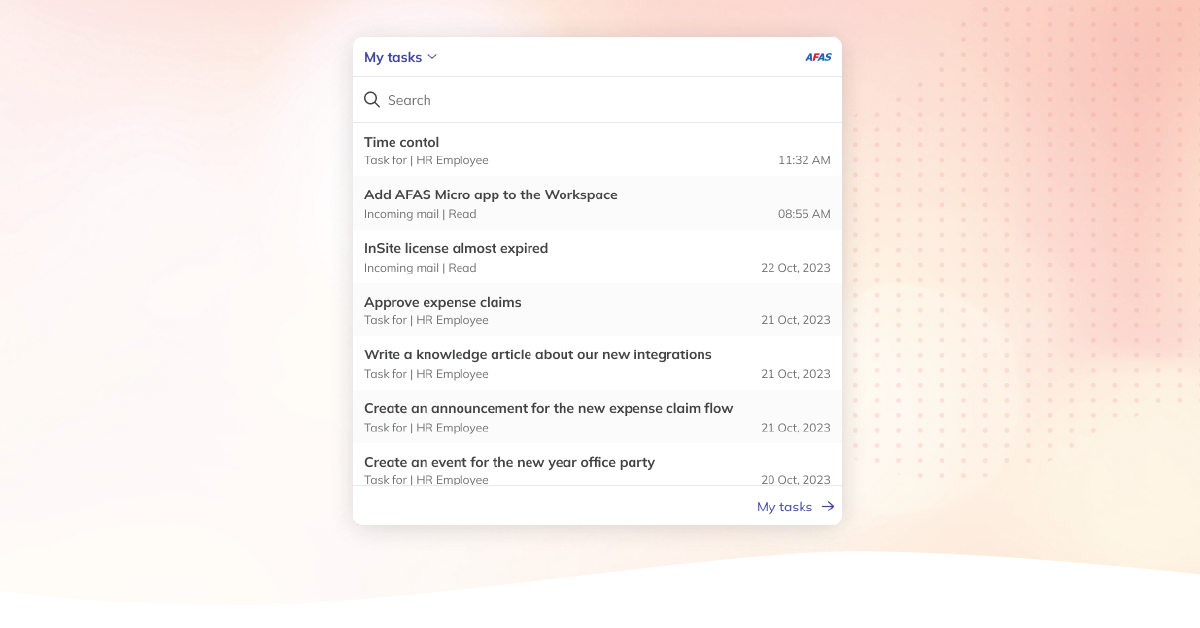
Task: Follow the My tasks link at bottom
Action: 784,507
